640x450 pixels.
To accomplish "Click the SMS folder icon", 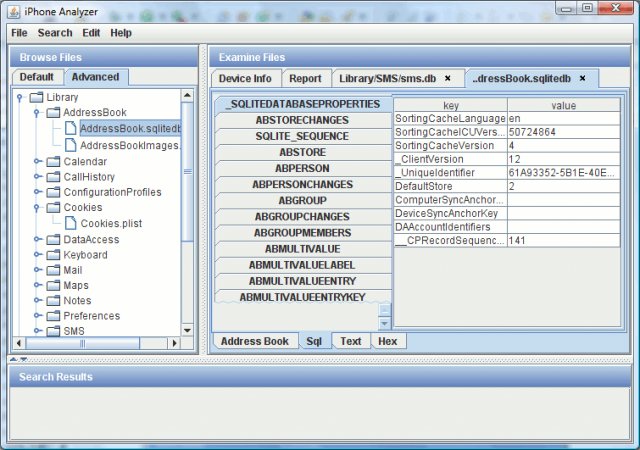I will (53, 331).
